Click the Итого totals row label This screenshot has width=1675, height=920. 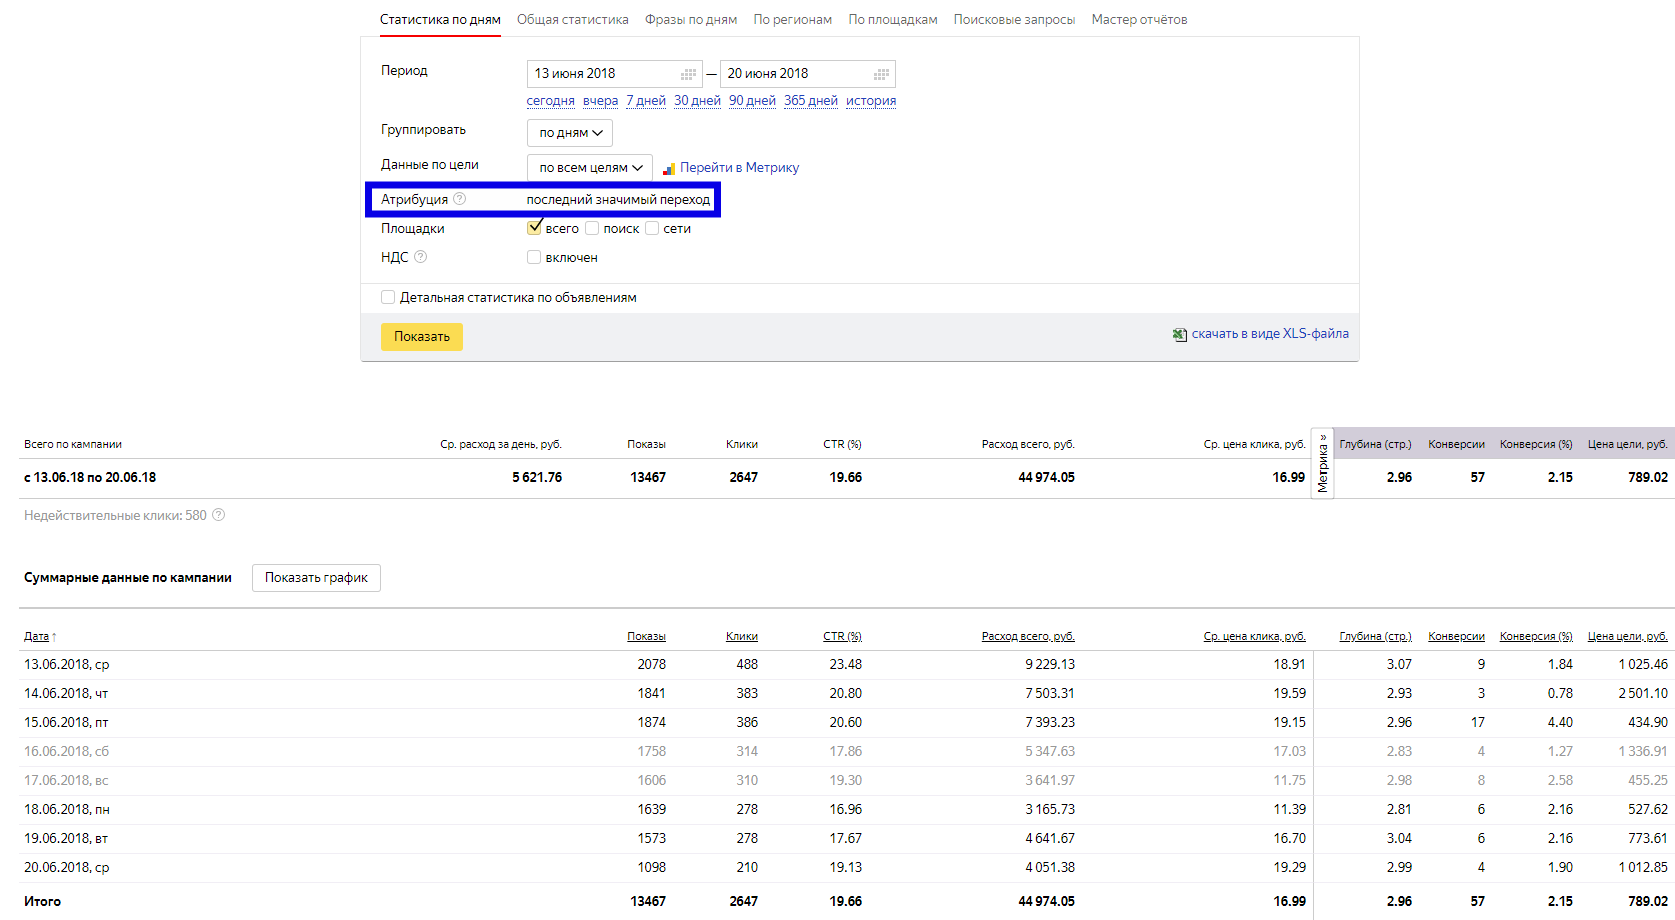42,901
